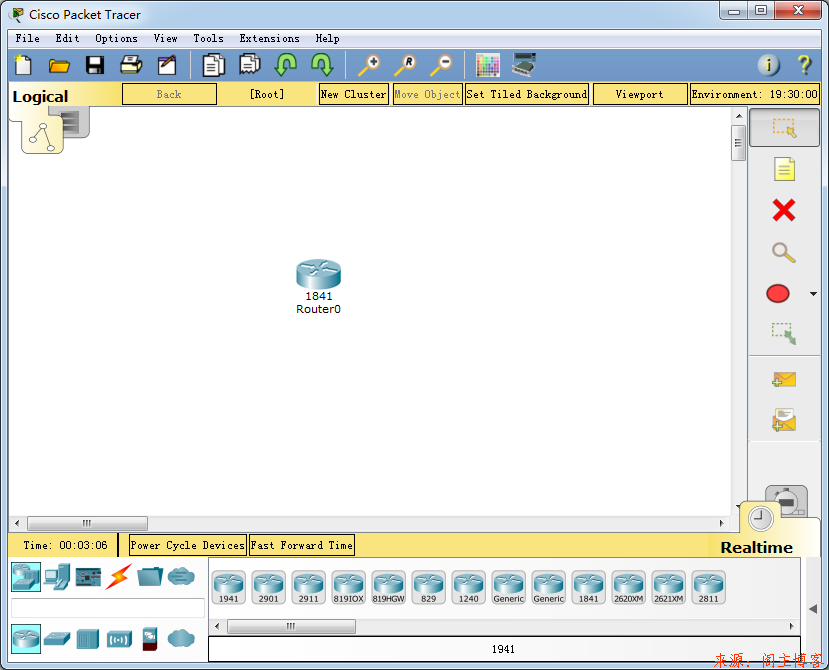Choose the WAN Emulation cloud subcategory

pyautogui.click(x=181, y=638)
